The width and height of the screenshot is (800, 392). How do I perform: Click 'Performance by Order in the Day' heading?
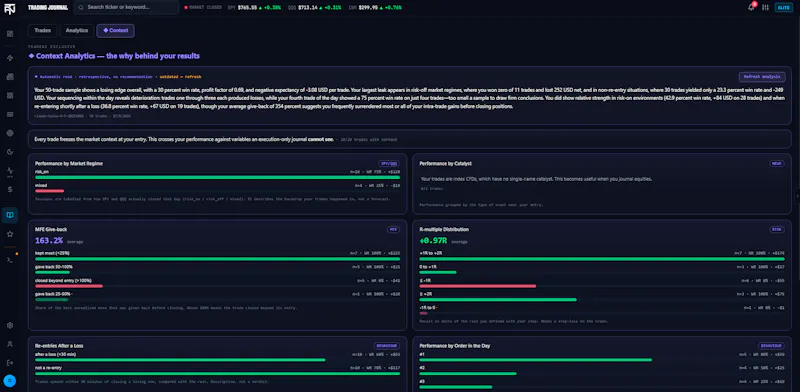[455, 346]
